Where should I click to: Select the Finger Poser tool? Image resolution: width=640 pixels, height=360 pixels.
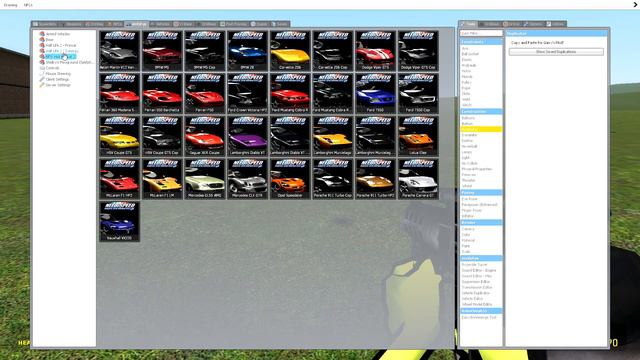[x=471, y=210]
